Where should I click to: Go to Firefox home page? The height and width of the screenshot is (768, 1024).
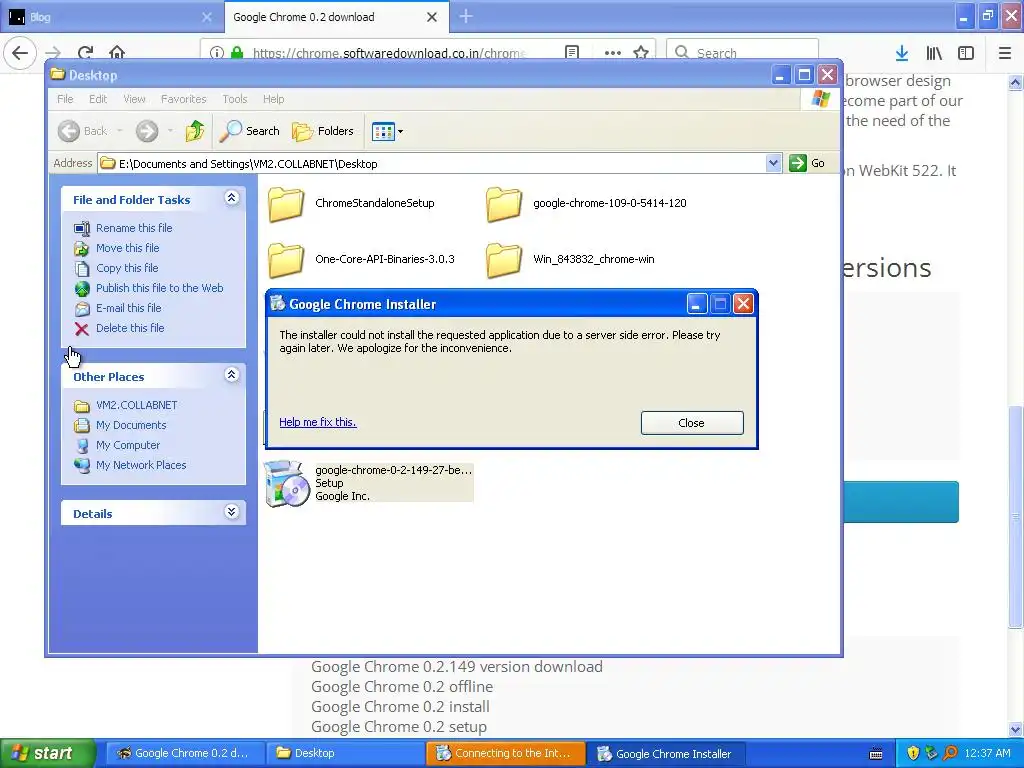tap(117, 52)
